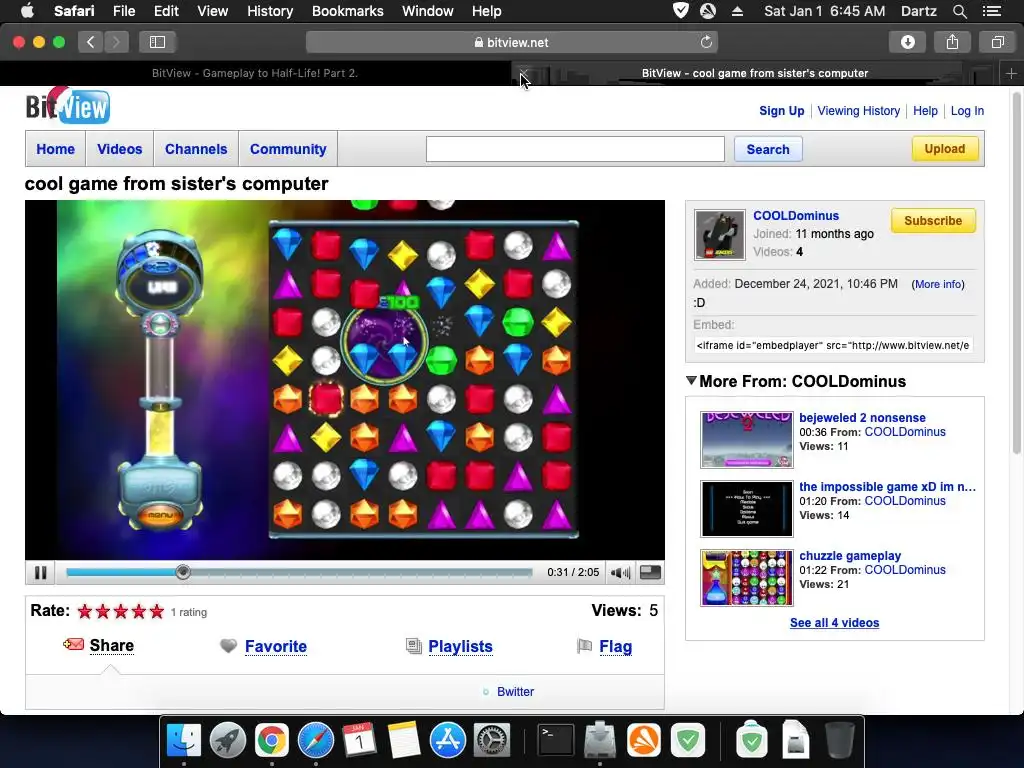Open the Channels nav tab
The image size is (1024, 768).
click(x=196, y=149)
